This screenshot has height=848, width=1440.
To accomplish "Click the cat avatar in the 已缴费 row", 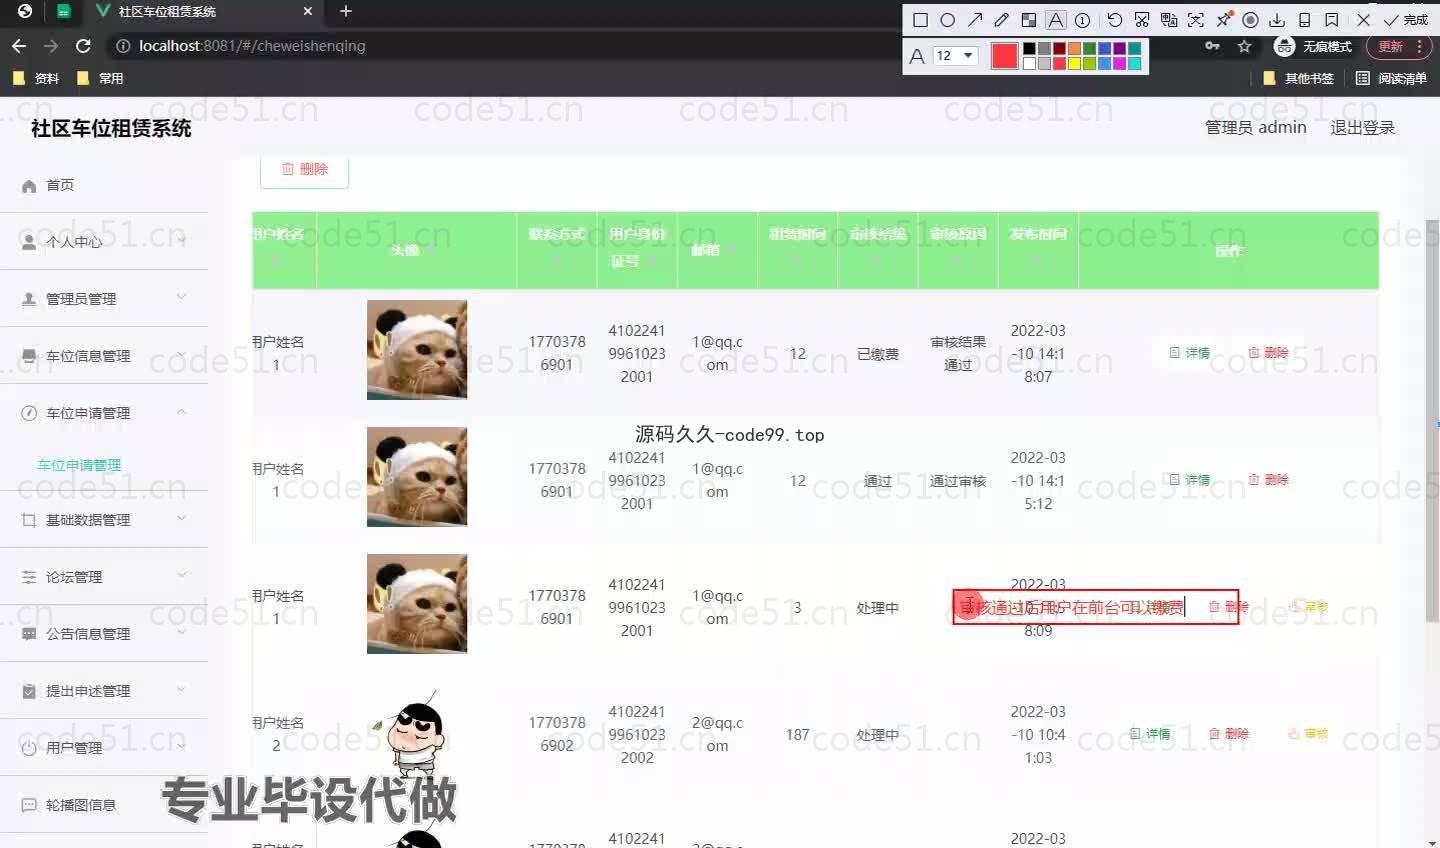I will [417, 350].
